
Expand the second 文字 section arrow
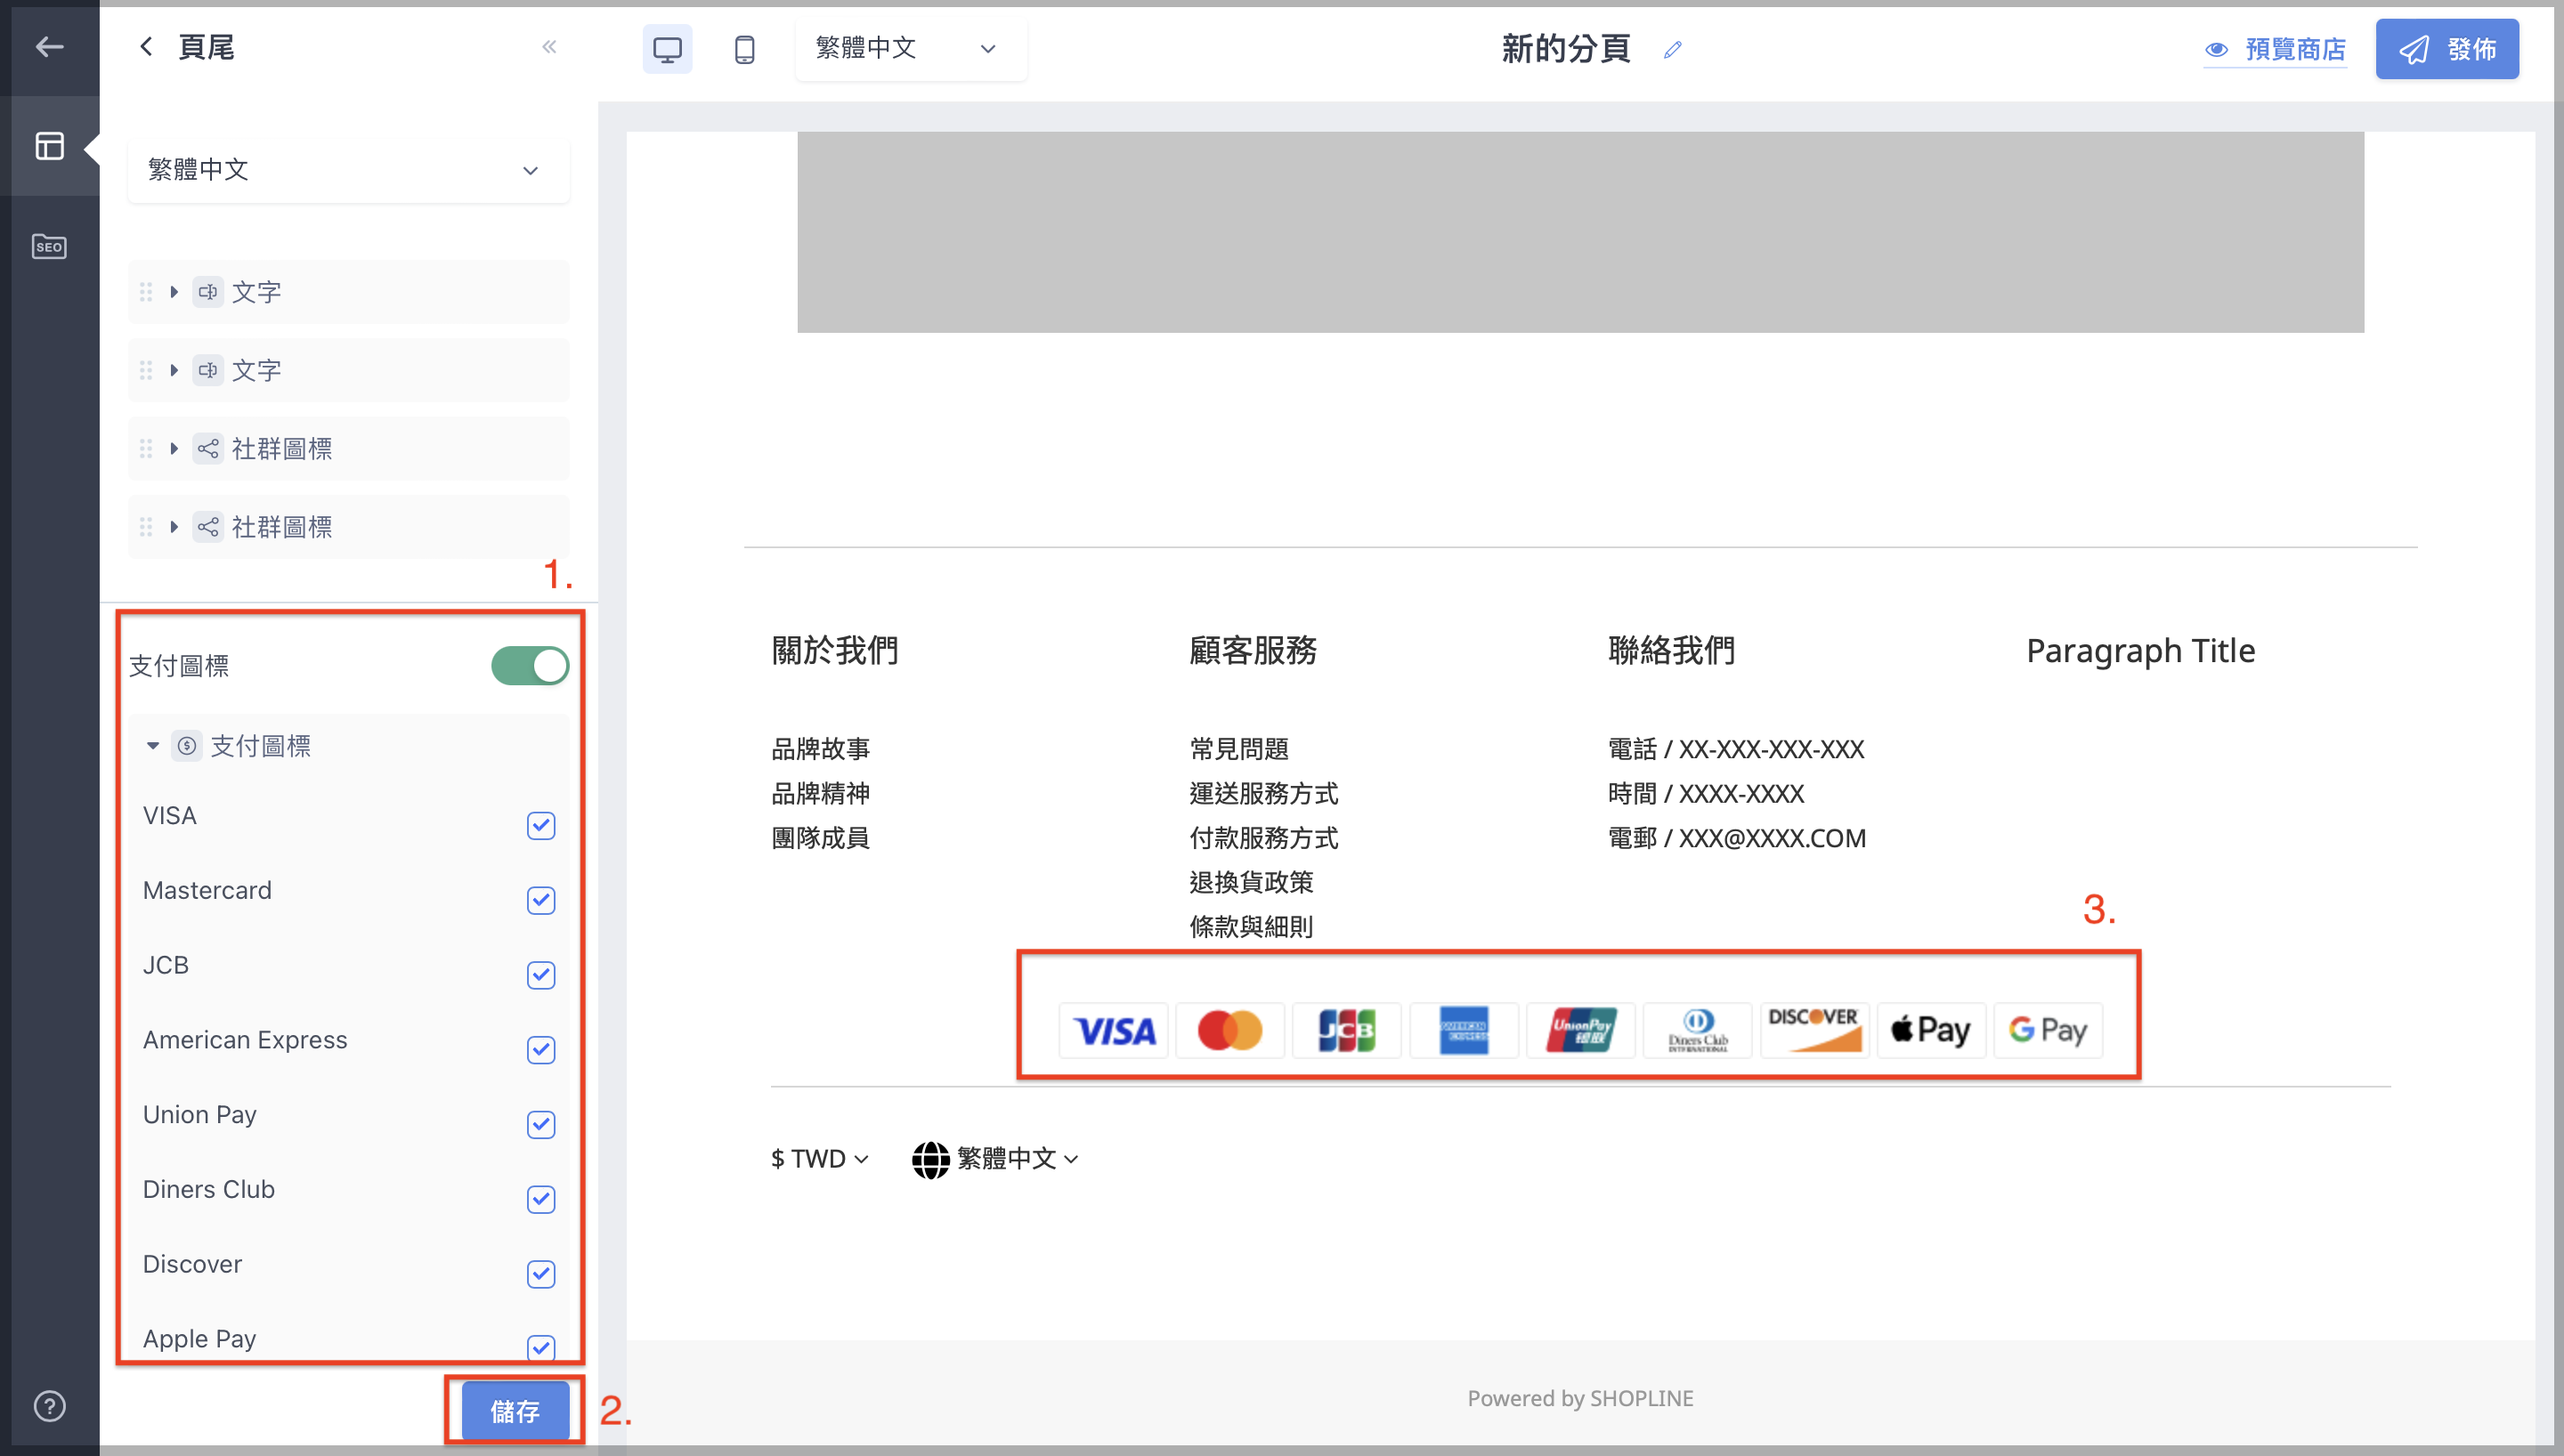pyautogui.click(x=174, y=370)
